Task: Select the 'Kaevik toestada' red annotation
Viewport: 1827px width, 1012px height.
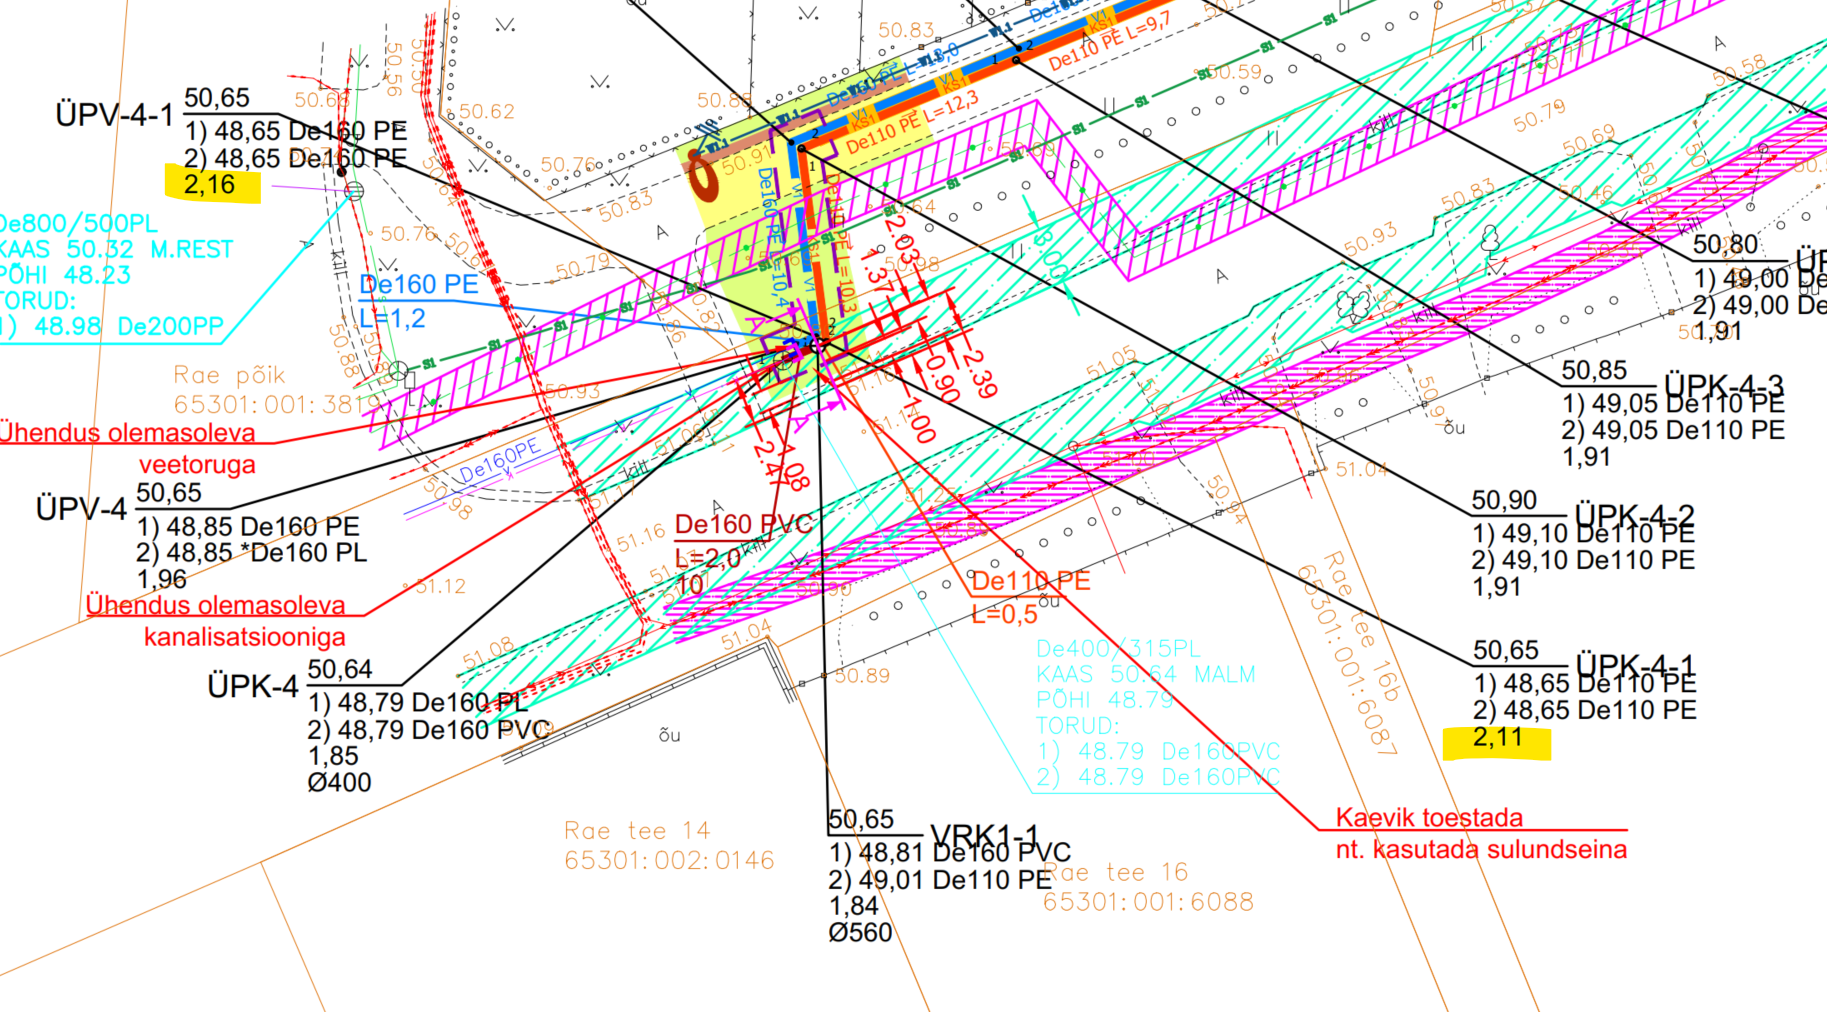Action: pyautogui.click(x=1429, y=818)
